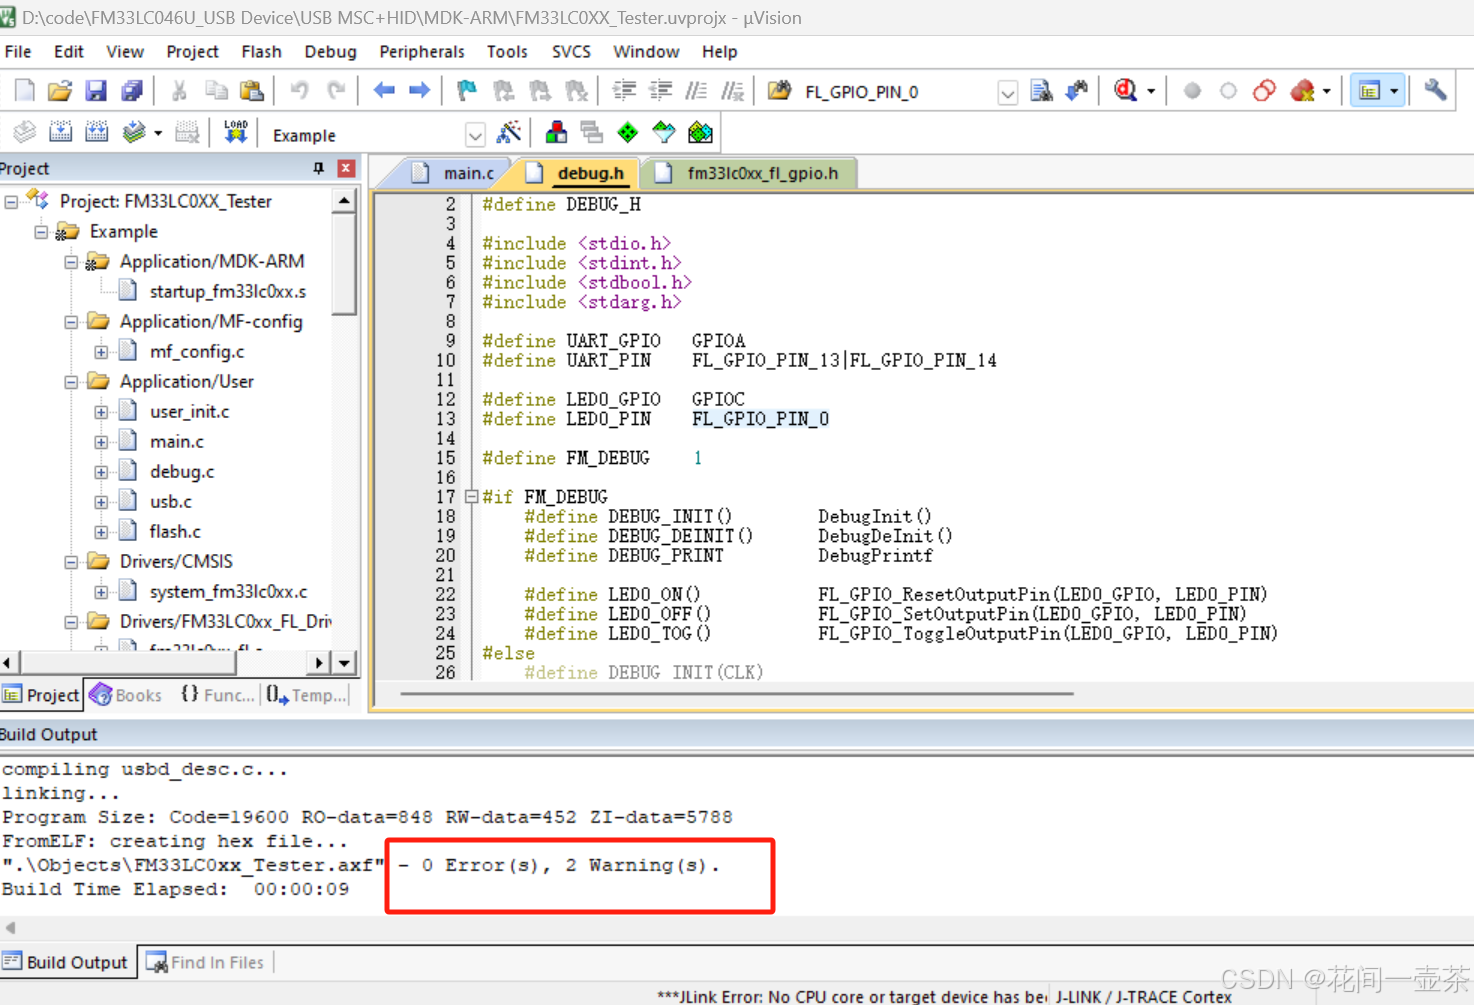
Task: Open kill breakpoints dropdown arrow
Action: pos(1327,91)
